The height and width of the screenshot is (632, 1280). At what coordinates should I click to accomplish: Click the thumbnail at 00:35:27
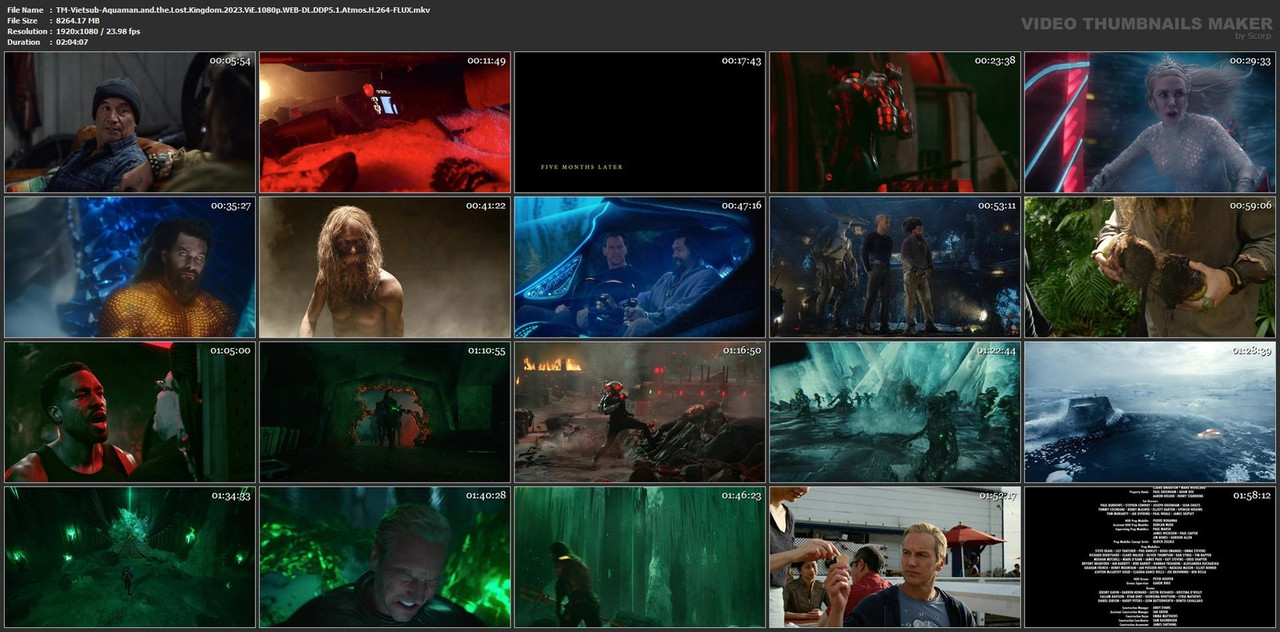[130, 267]
